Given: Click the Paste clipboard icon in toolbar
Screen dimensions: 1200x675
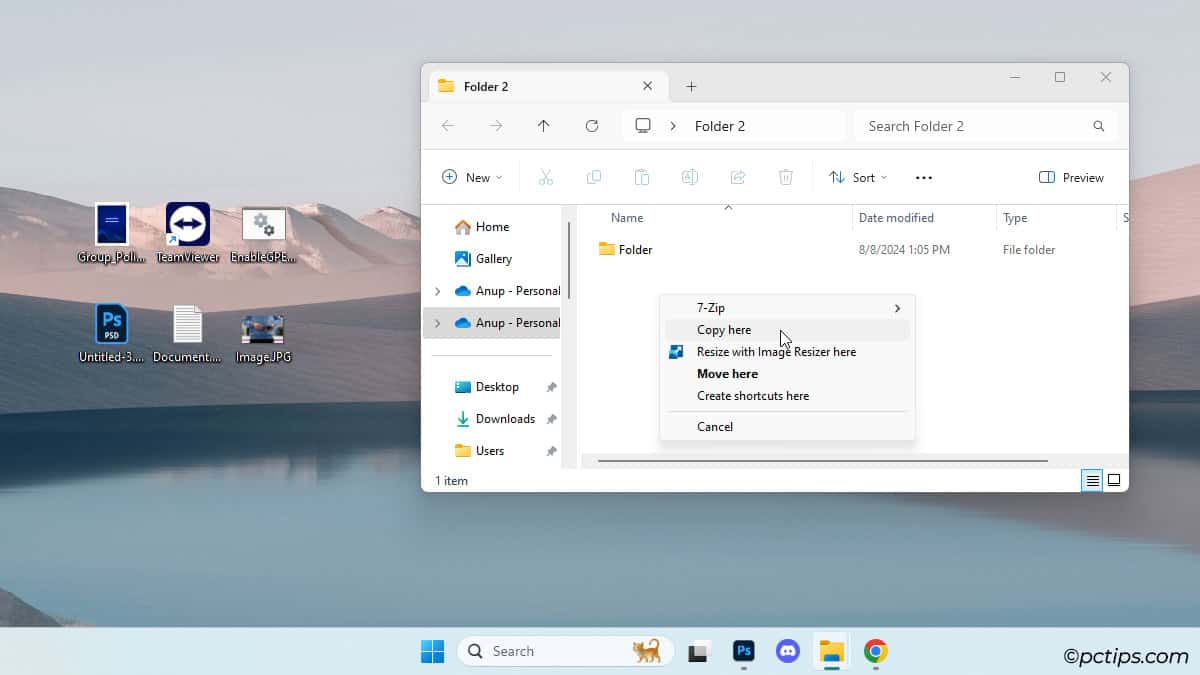Looking at the screenshot, I should tap(641, 177).
